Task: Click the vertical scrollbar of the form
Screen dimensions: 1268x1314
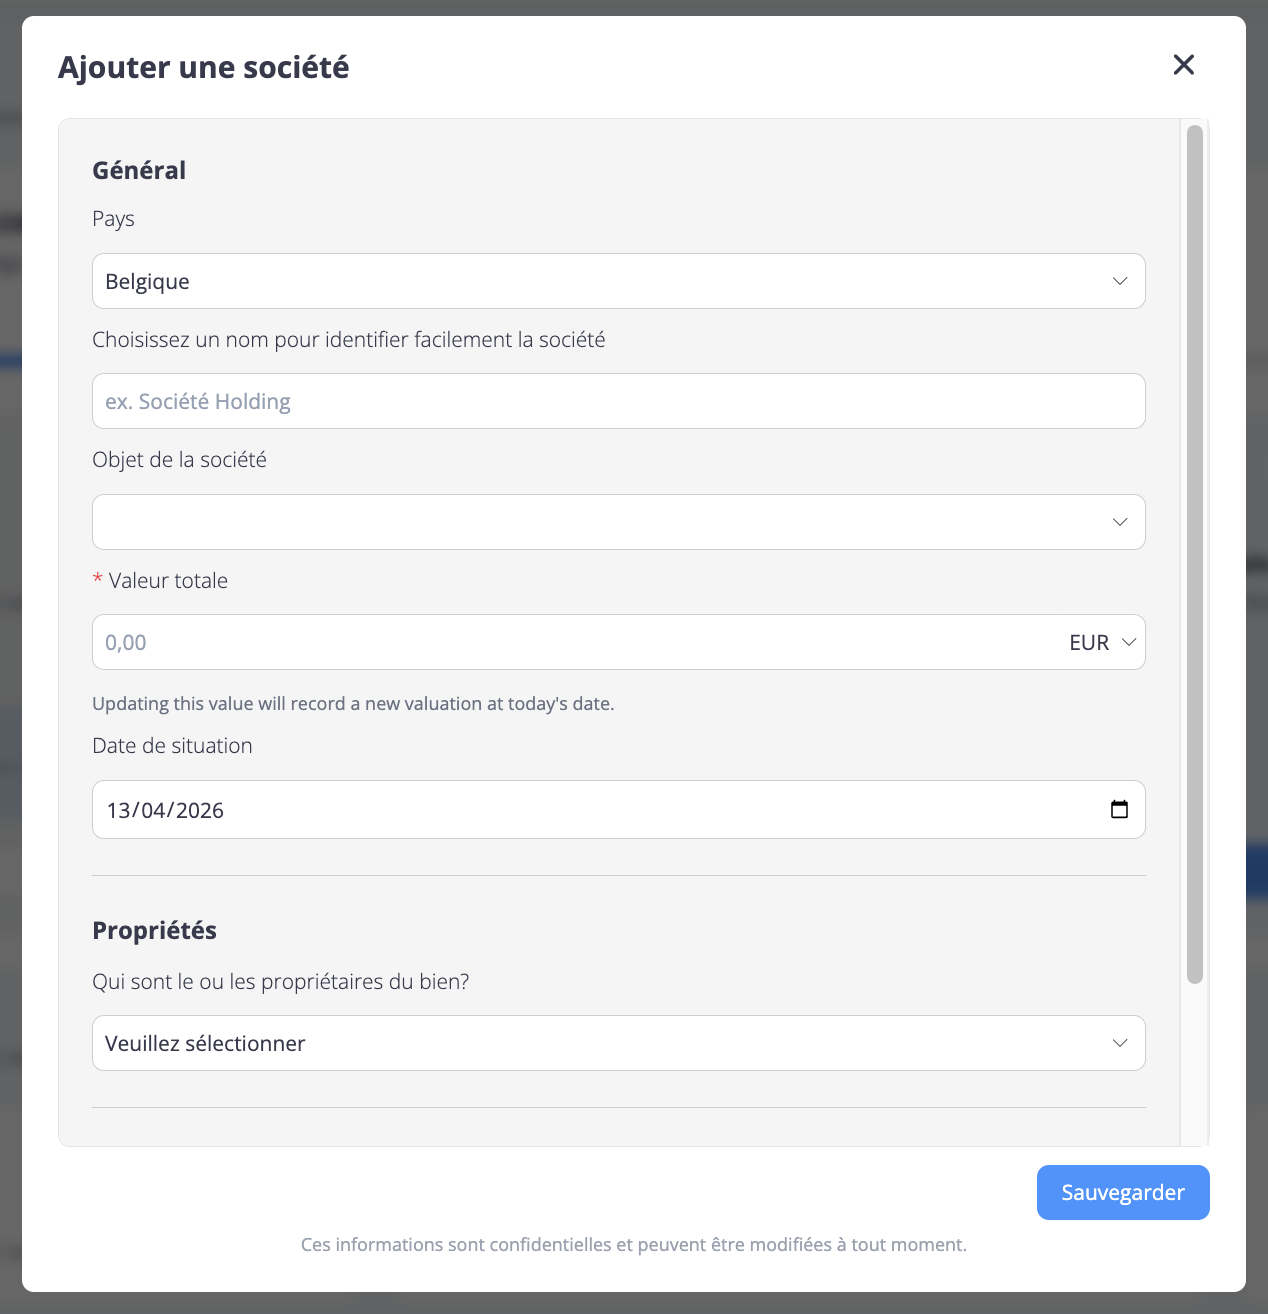Action: pos(1194,554)
